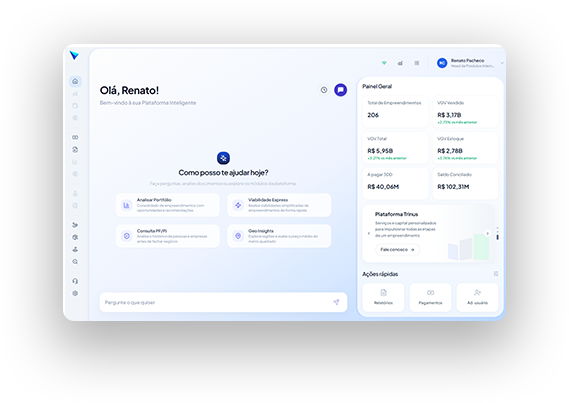Viewport: 569px width, 403px height.
Task: Open the Consulta PF/PJ card
Action: (x=168, y=236)
